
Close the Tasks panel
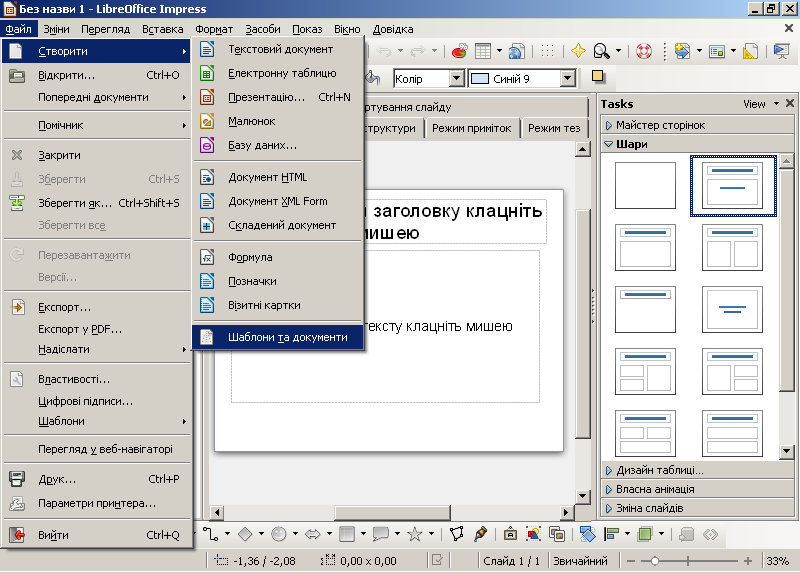tap(790, 104)
